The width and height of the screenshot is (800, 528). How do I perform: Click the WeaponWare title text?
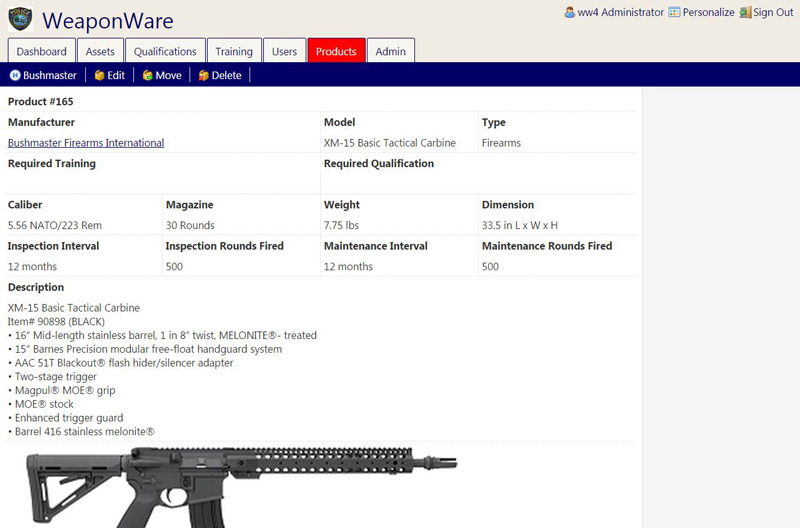pos(108,21)
